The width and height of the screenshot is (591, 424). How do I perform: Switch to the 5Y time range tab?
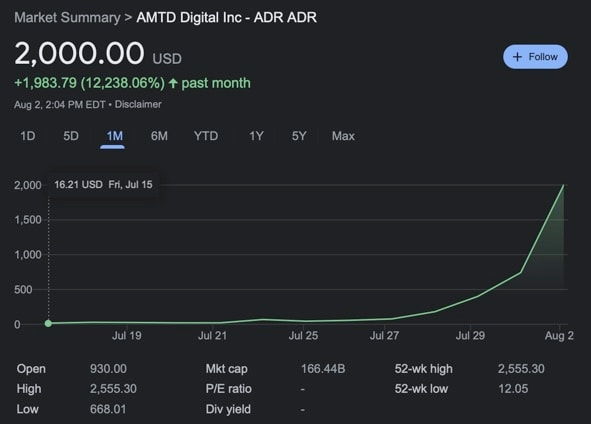(299, 136)
